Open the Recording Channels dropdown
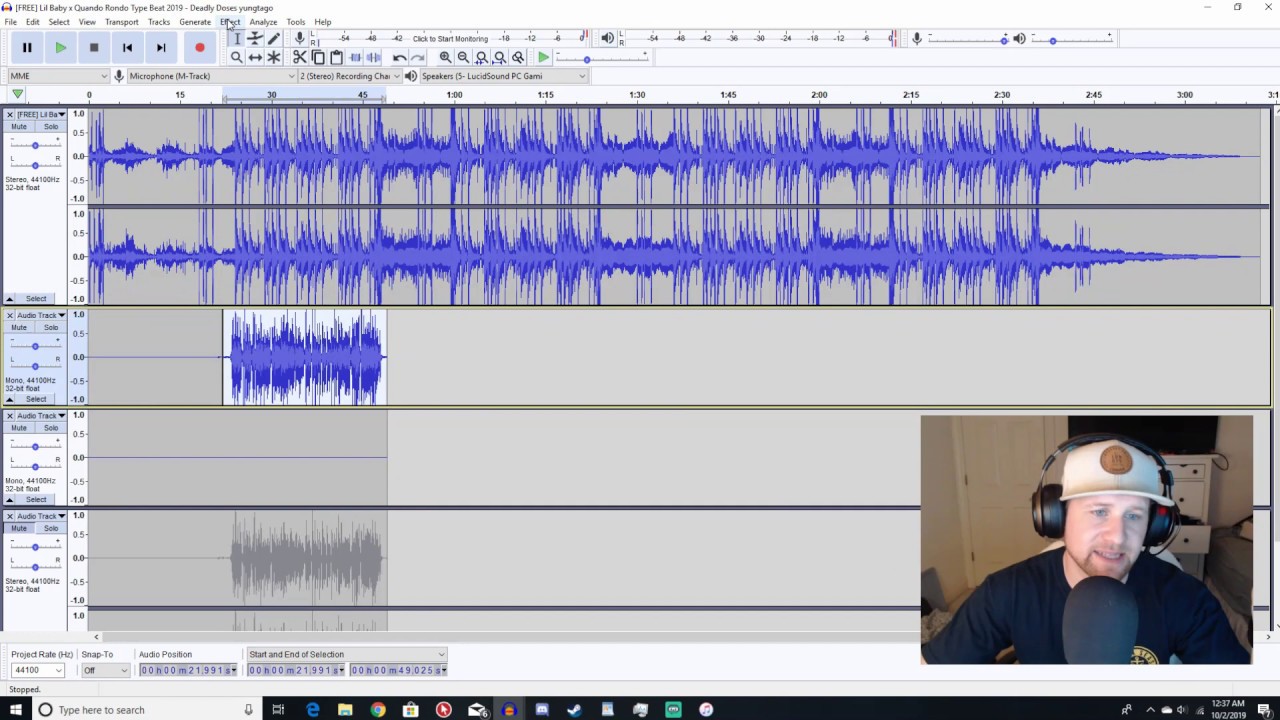1280x720 pixels. 350,76
